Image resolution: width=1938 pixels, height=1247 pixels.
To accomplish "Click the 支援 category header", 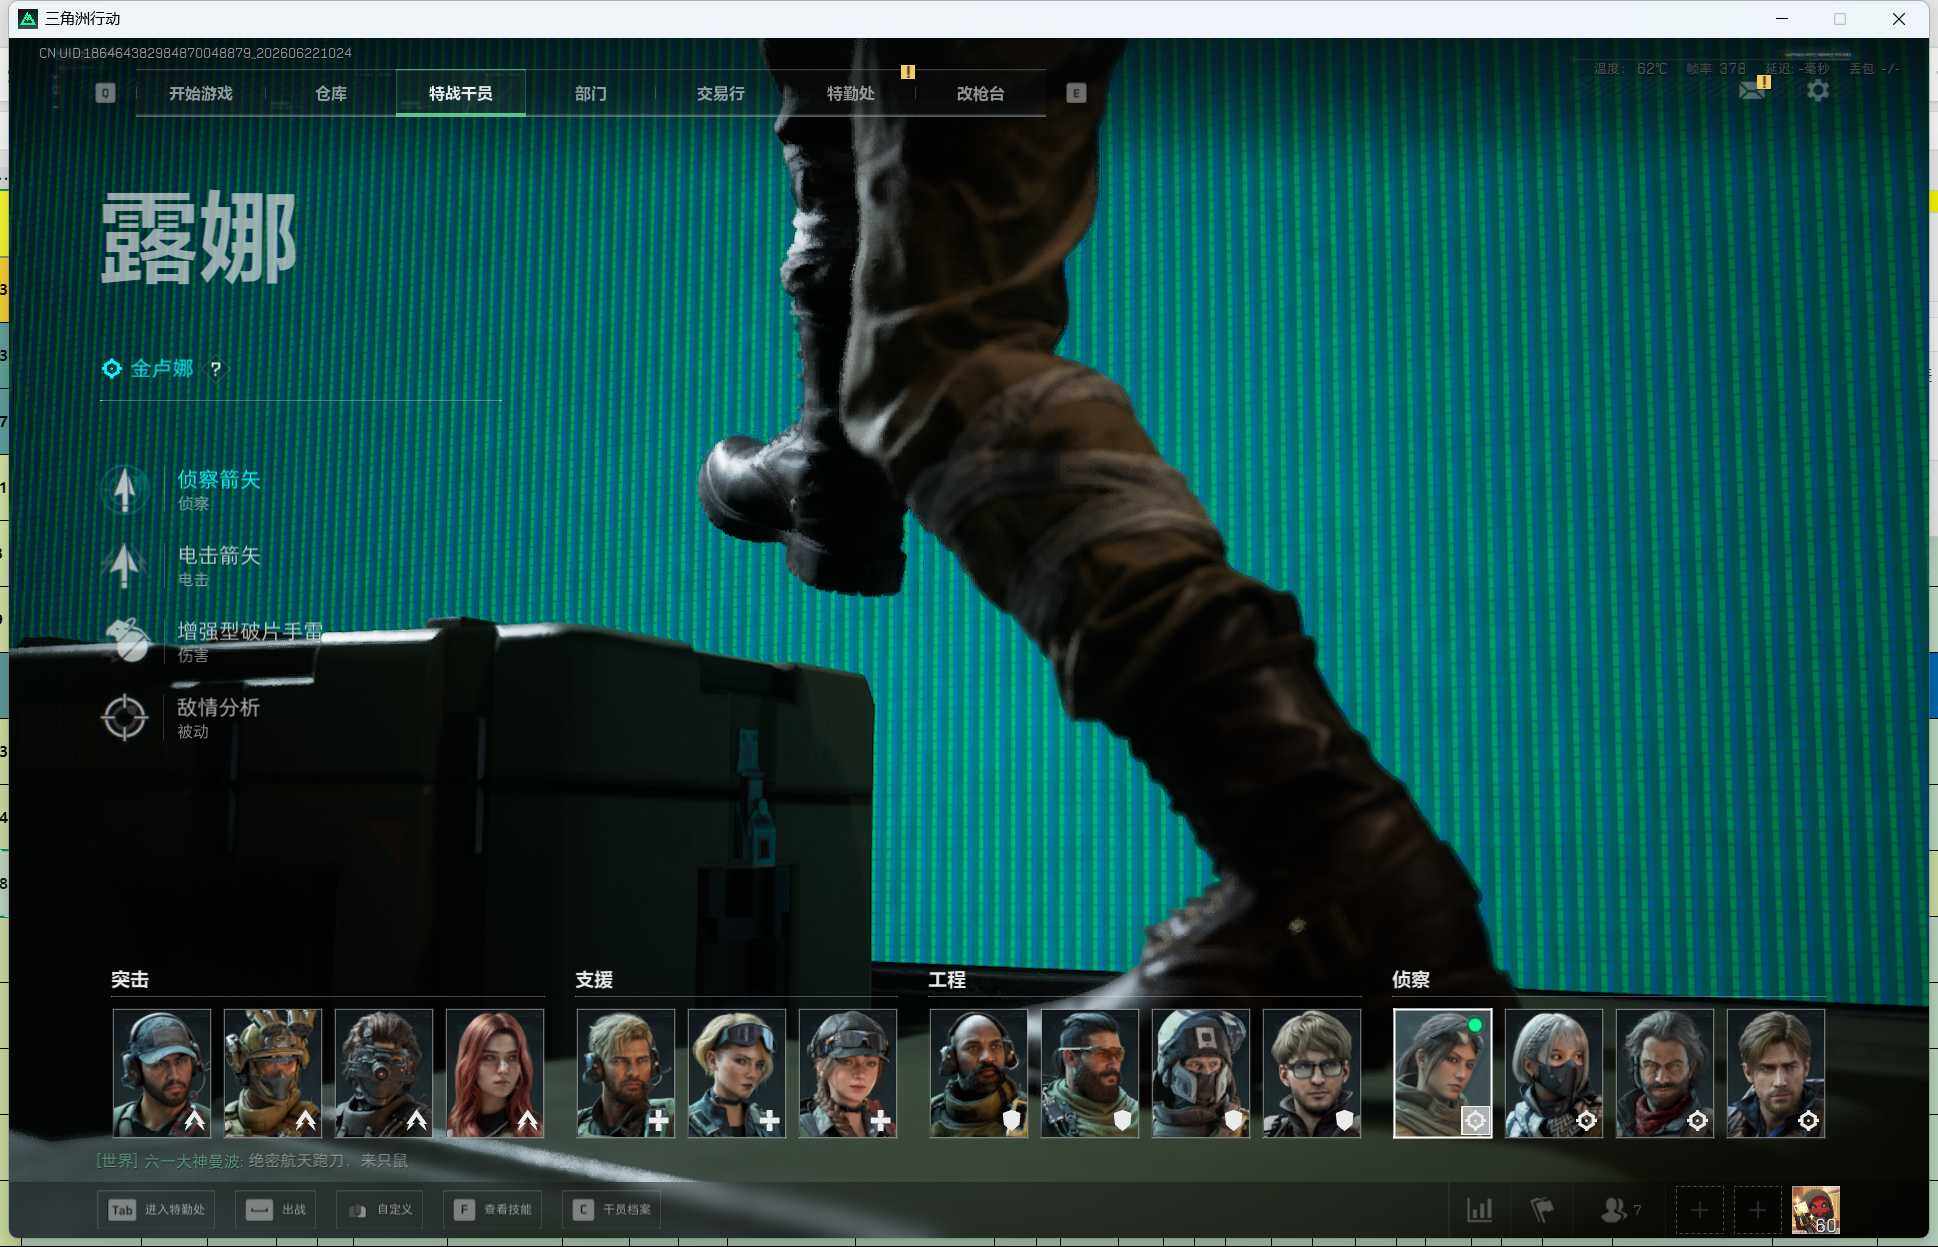I will pos(594,980).
